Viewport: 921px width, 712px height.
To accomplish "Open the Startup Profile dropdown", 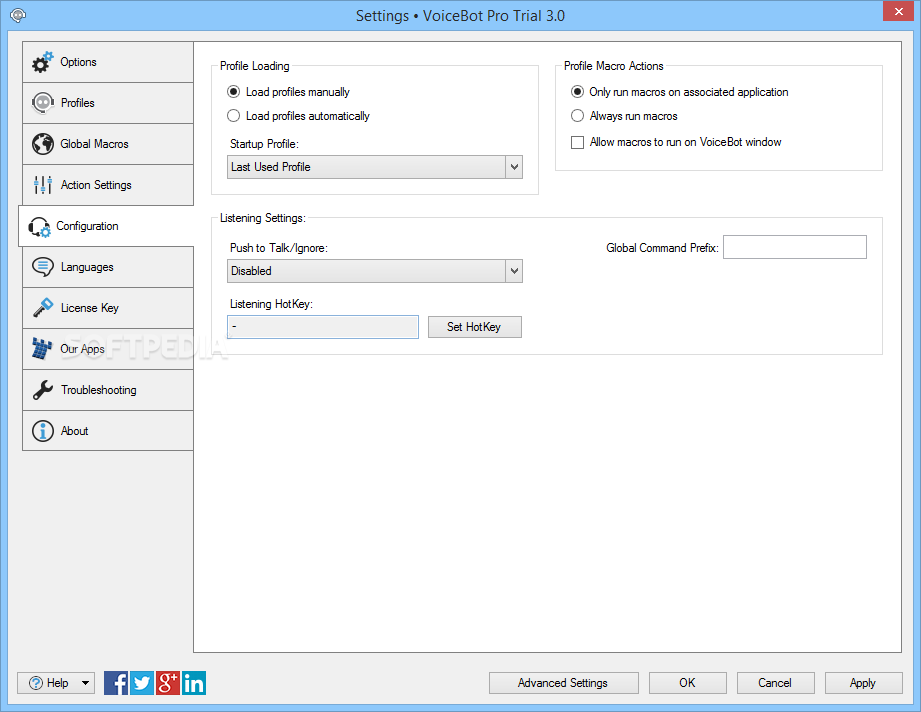I will click(375, 167).
